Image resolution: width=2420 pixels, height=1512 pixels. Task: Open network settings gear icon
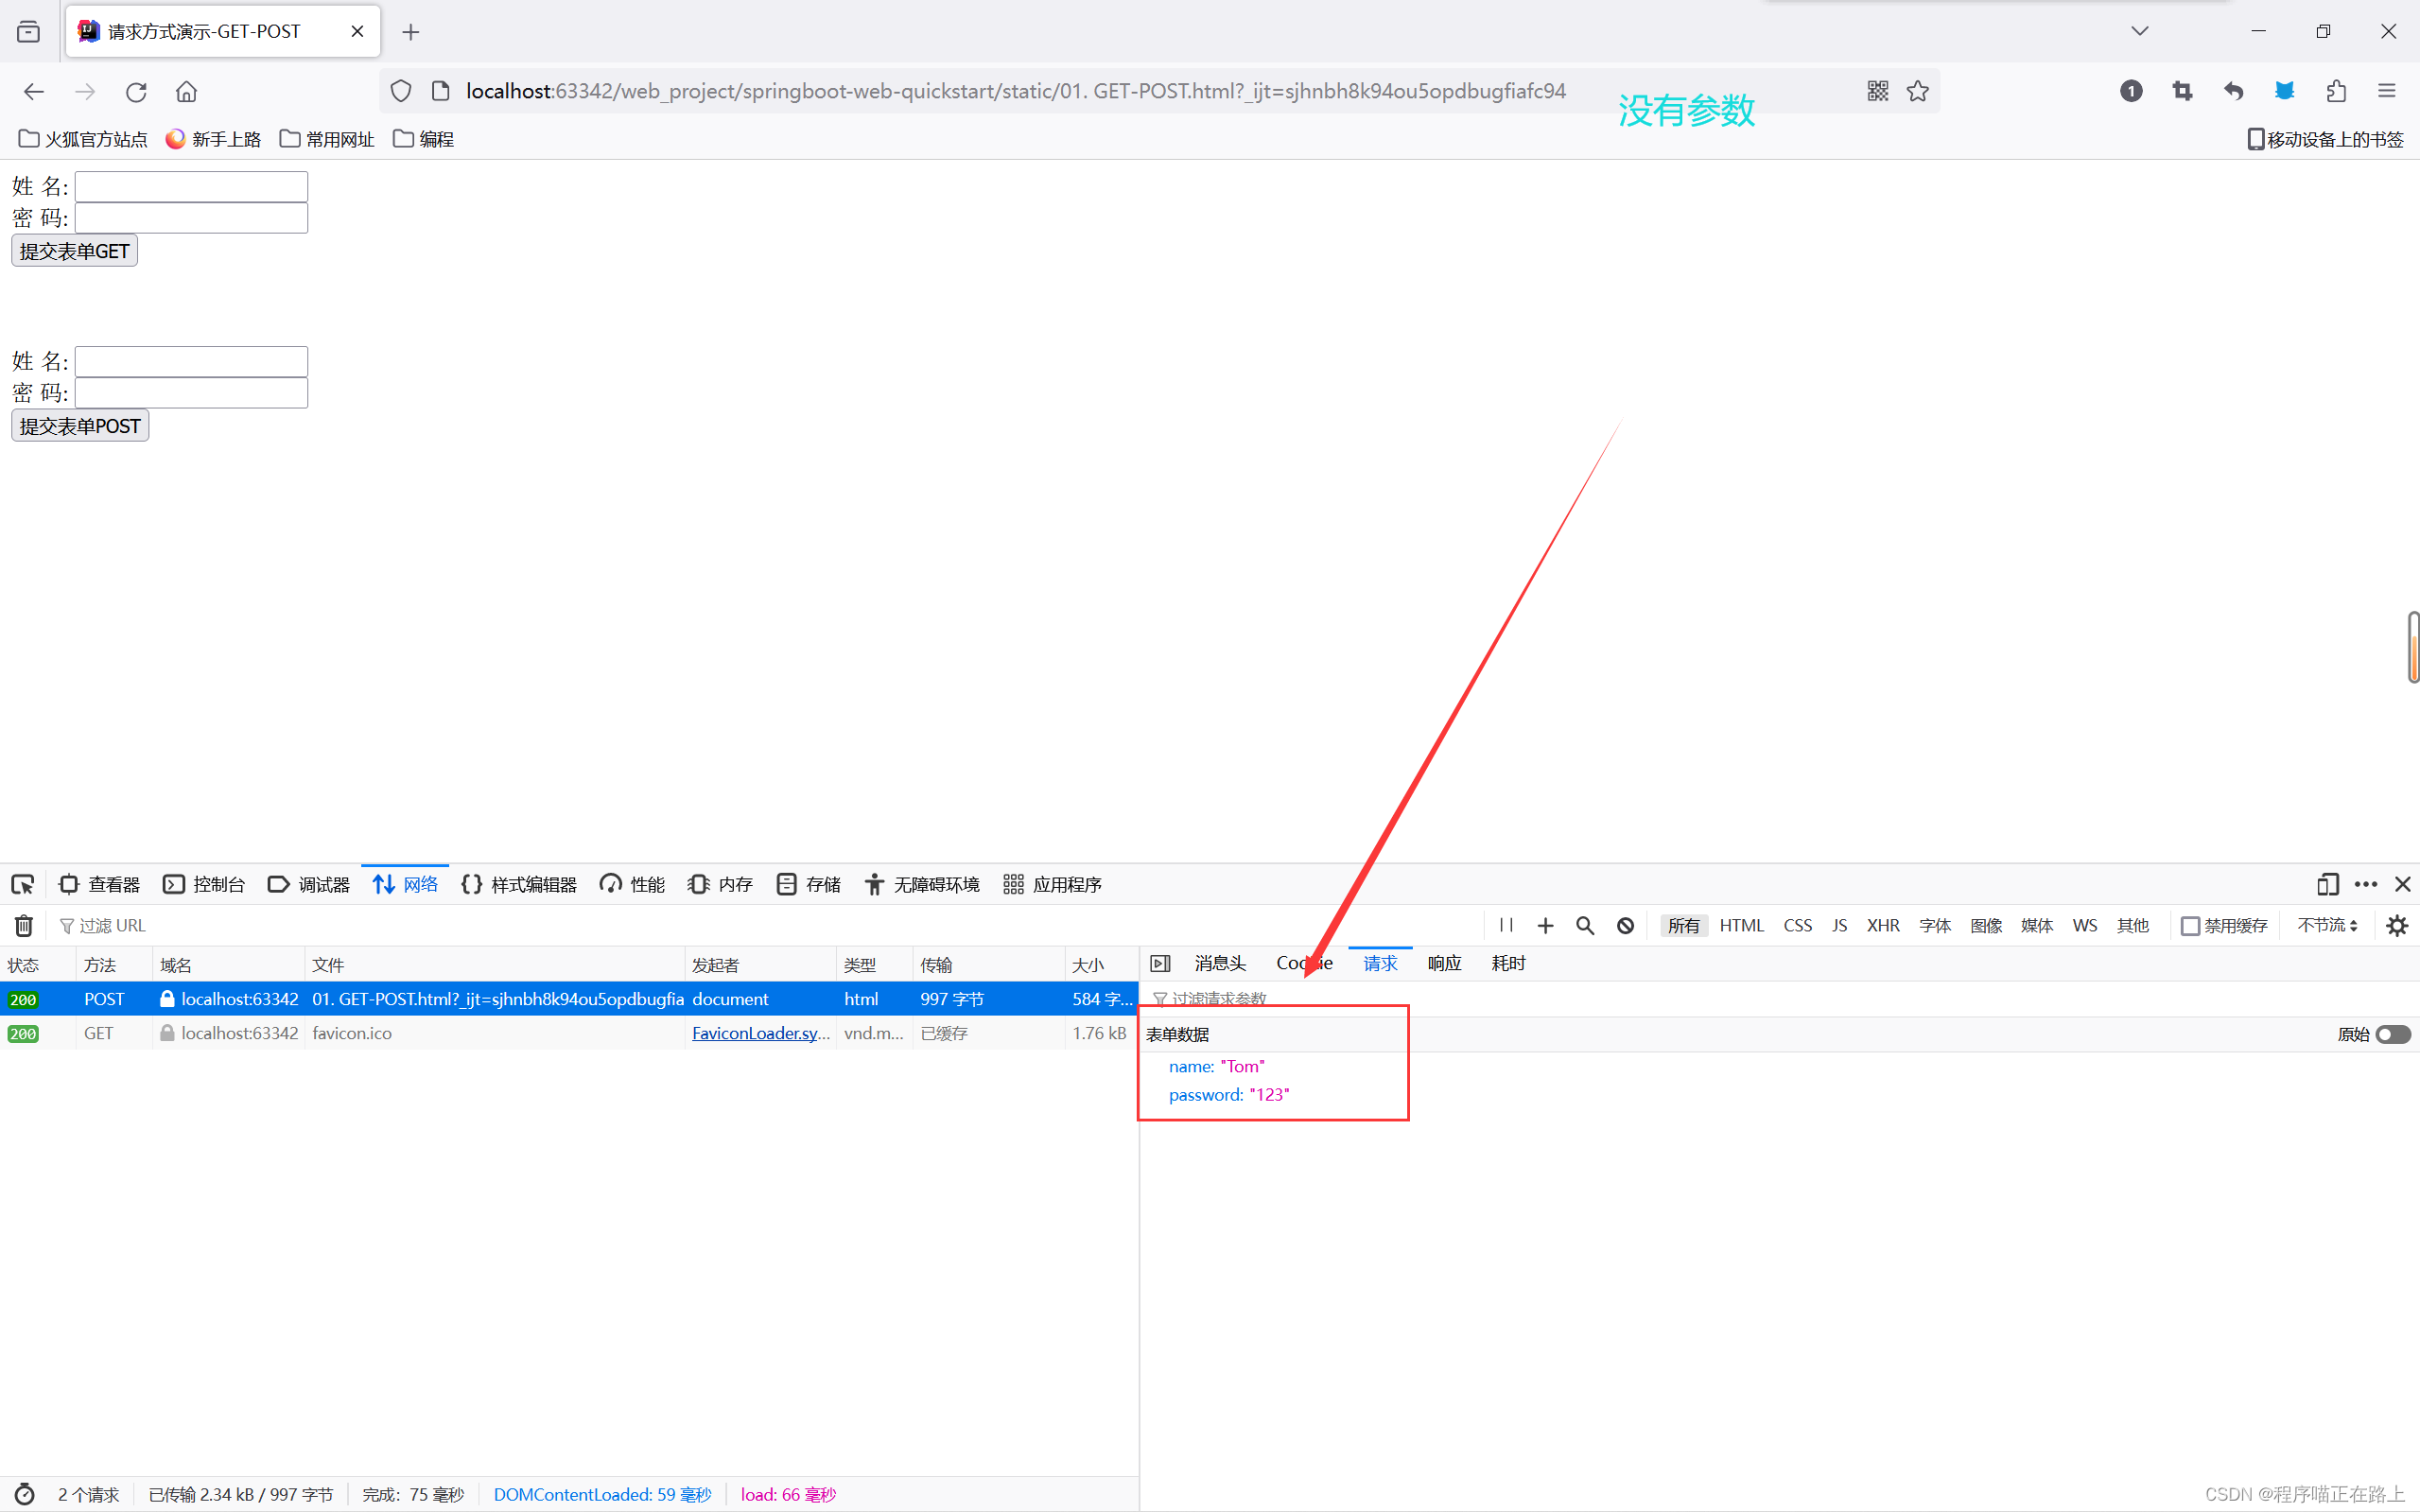coord(2396,925)
